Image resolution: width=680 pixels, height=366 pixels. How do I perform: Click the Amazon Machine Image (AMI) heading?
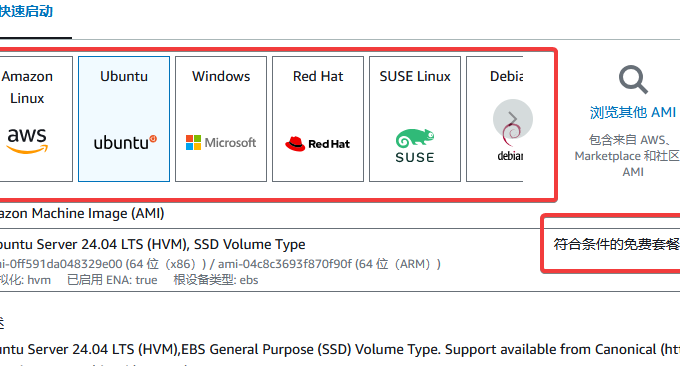coord(82,213)
